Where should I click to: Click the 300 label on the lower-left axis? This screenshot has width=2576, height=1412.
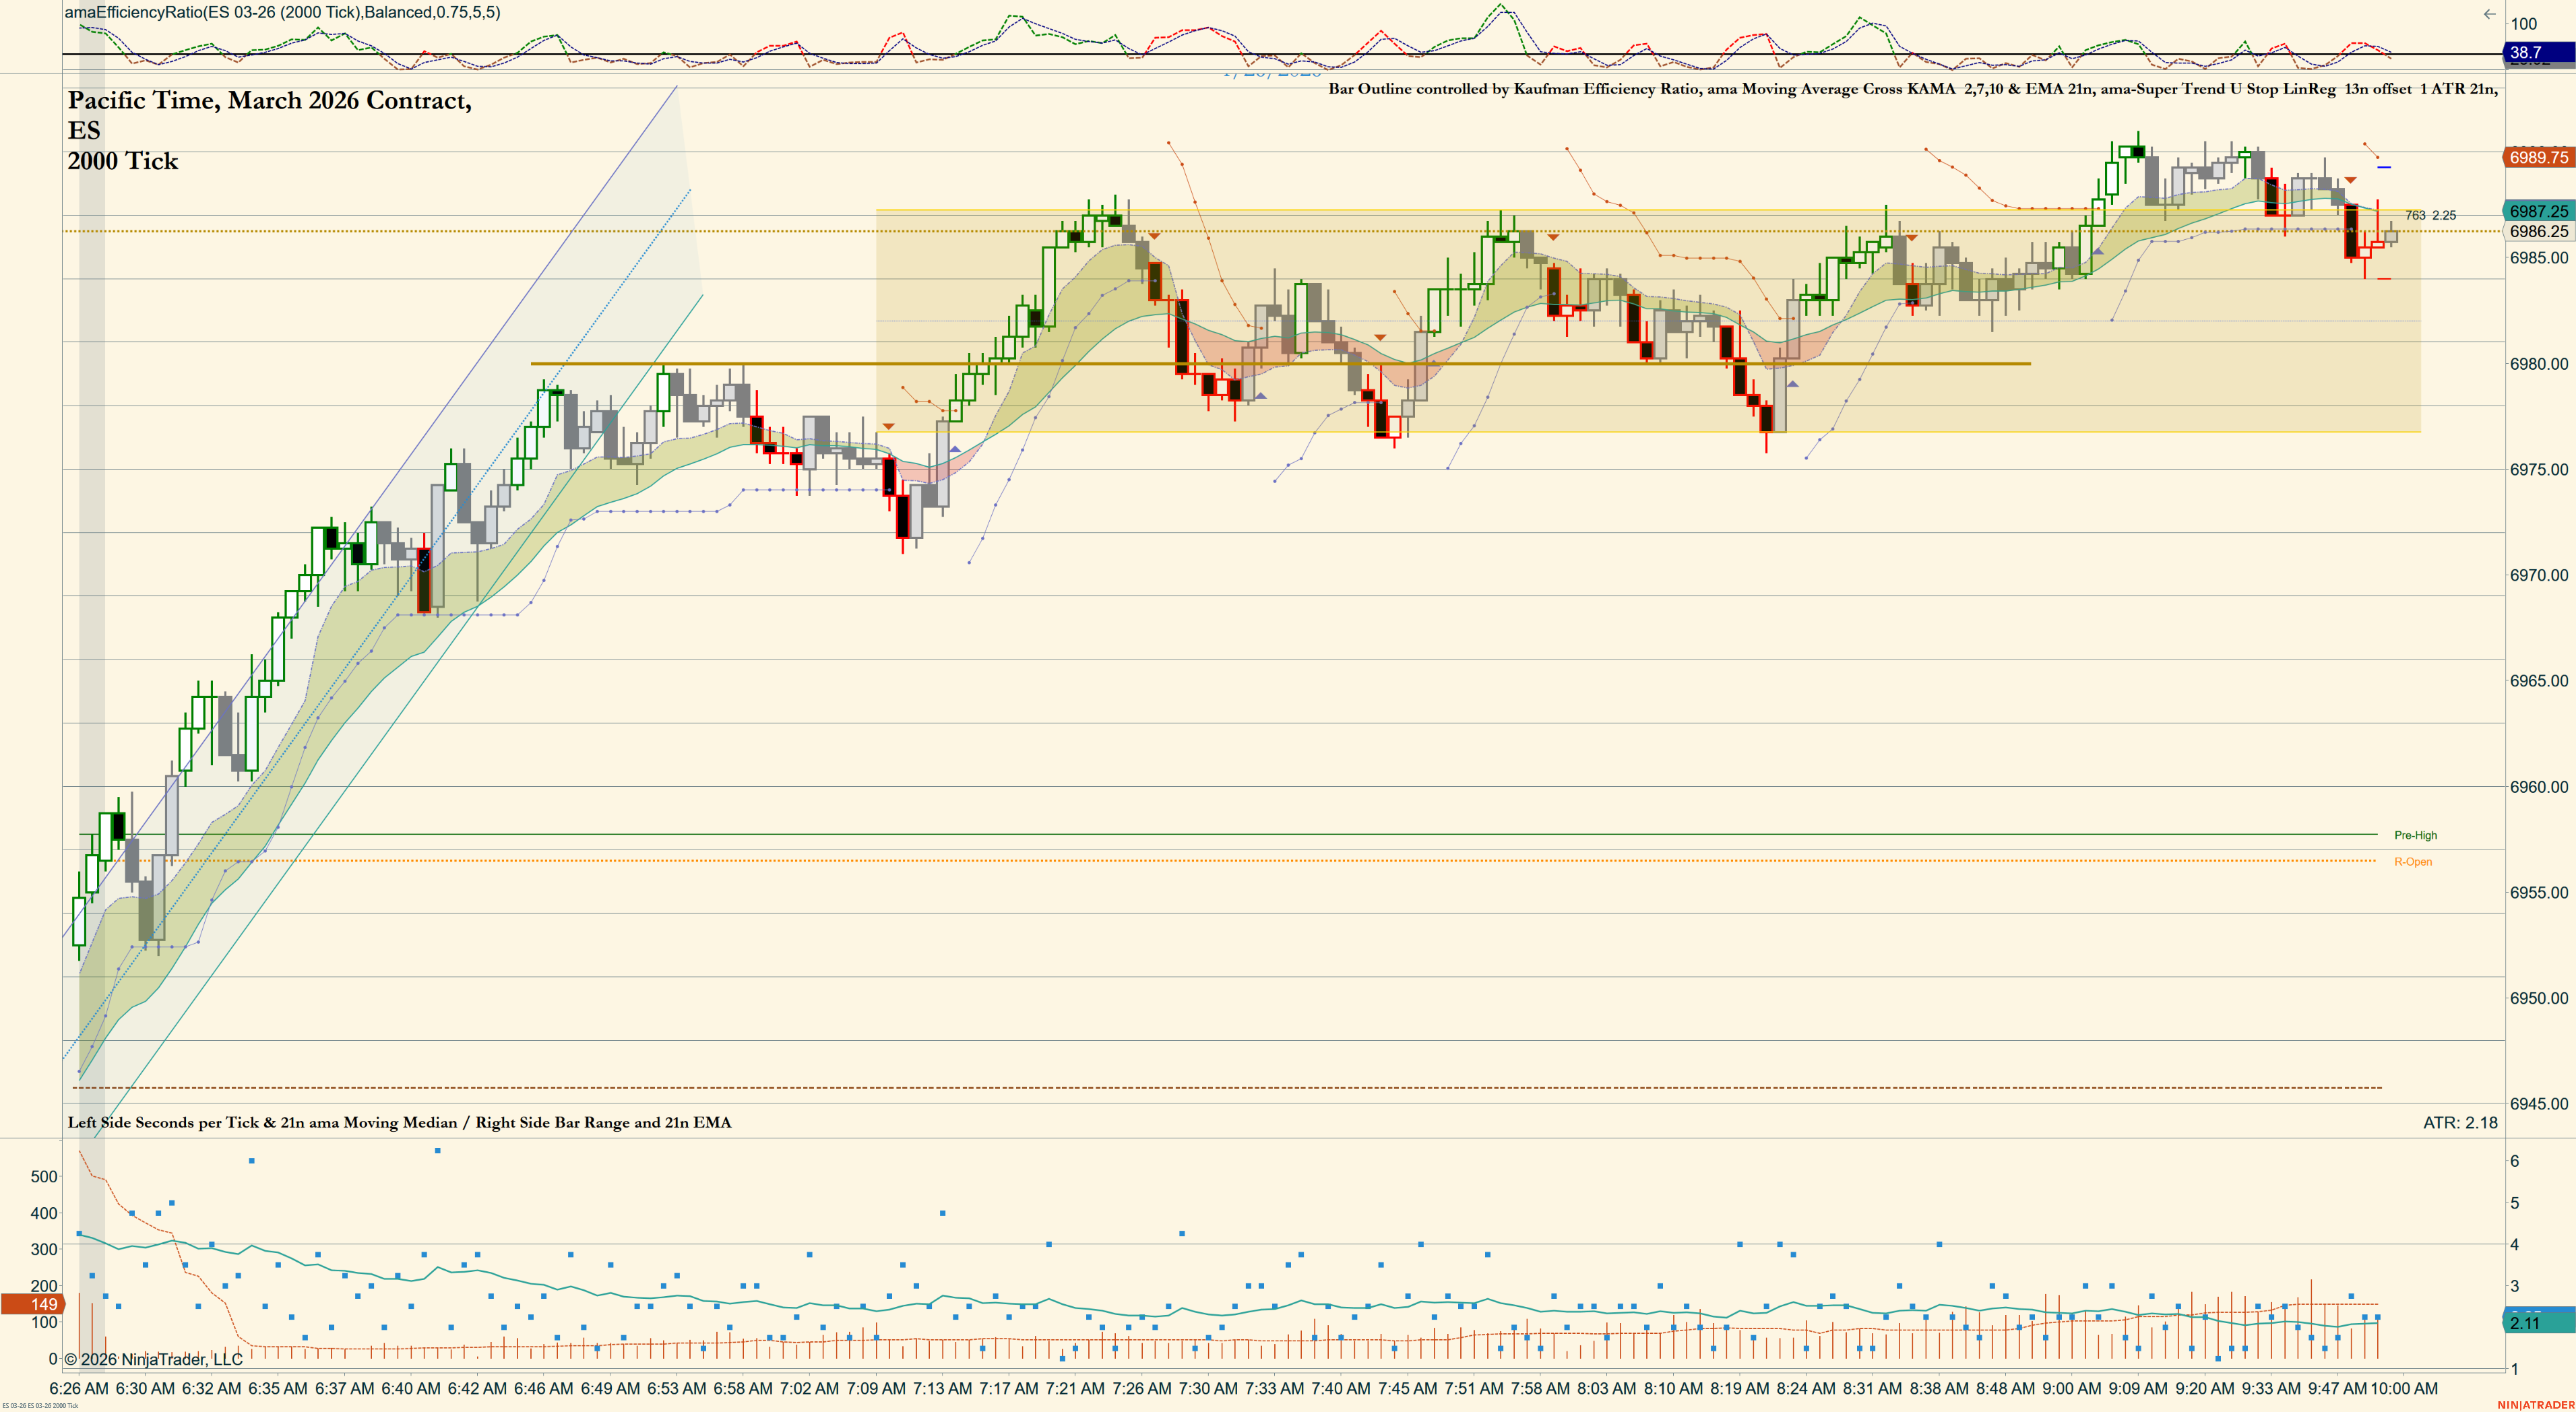[44, 1249]
